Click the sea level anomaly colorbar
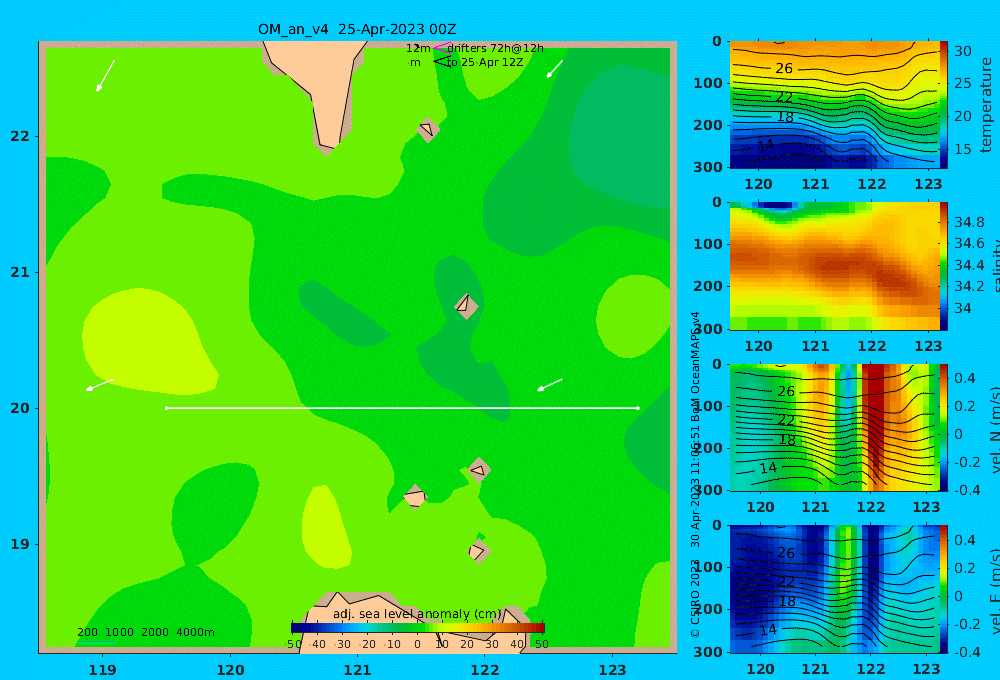 418,628
